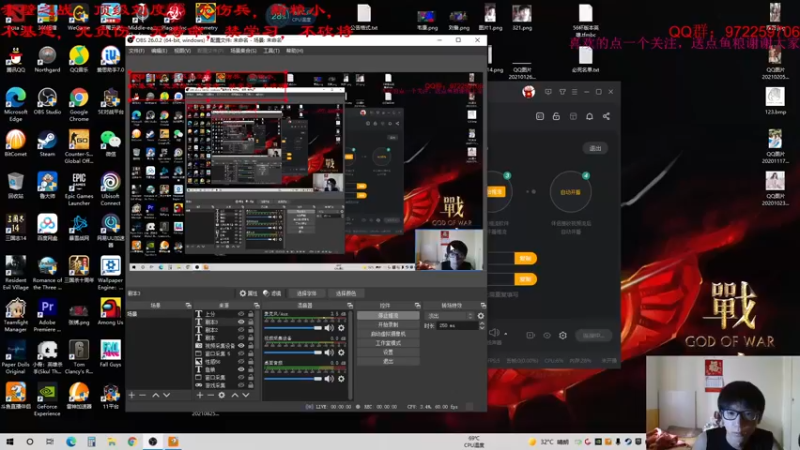Open Chrome from the Windows taskbar
Image resolution: width=800 pixels, height=450 pixels.
coord(132,441)
